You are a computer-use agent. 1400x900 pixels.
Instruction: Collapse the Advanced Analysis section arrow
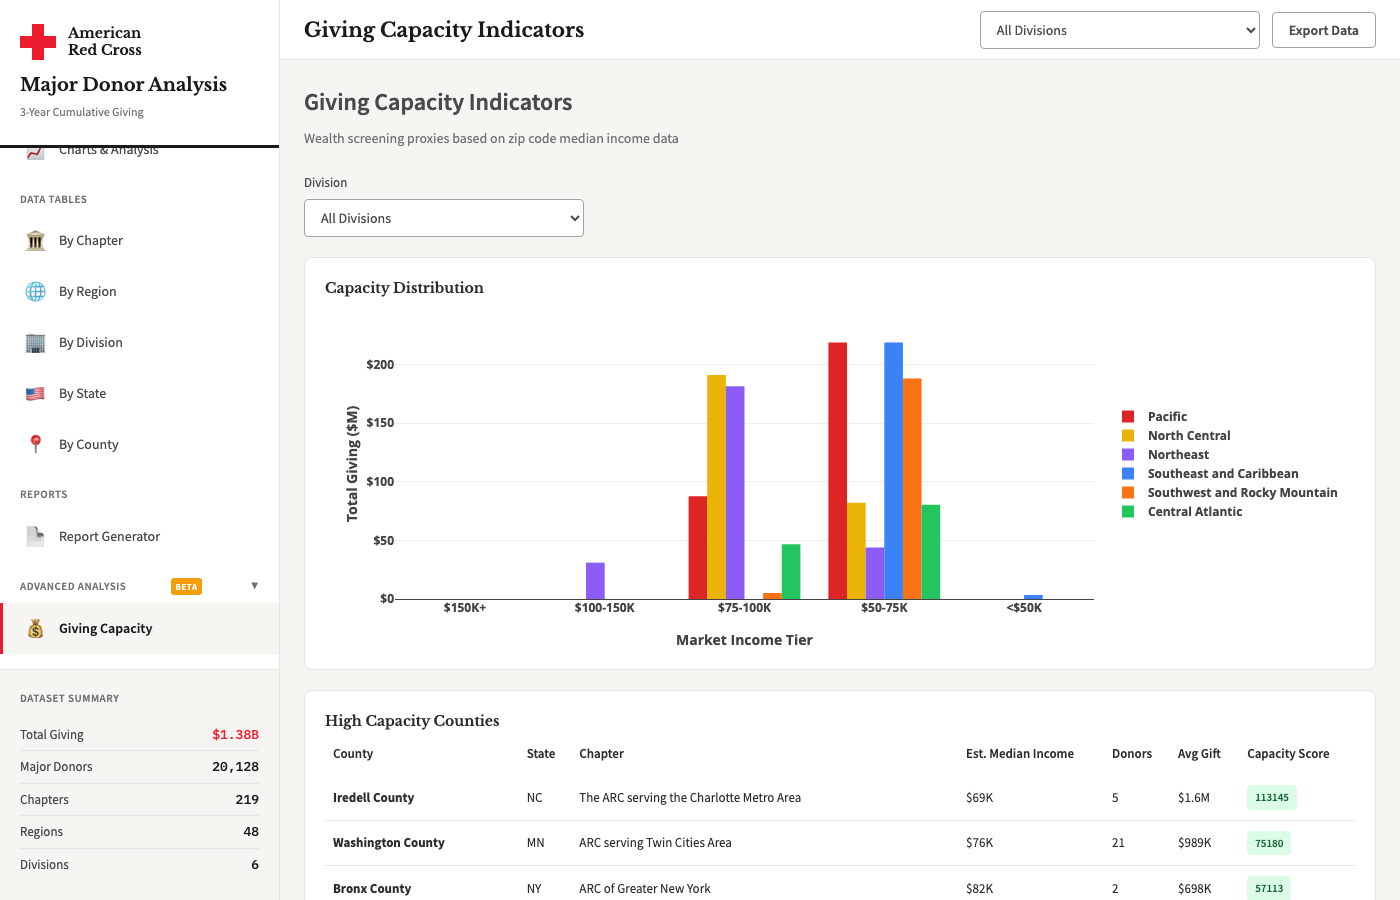[255, 586]
